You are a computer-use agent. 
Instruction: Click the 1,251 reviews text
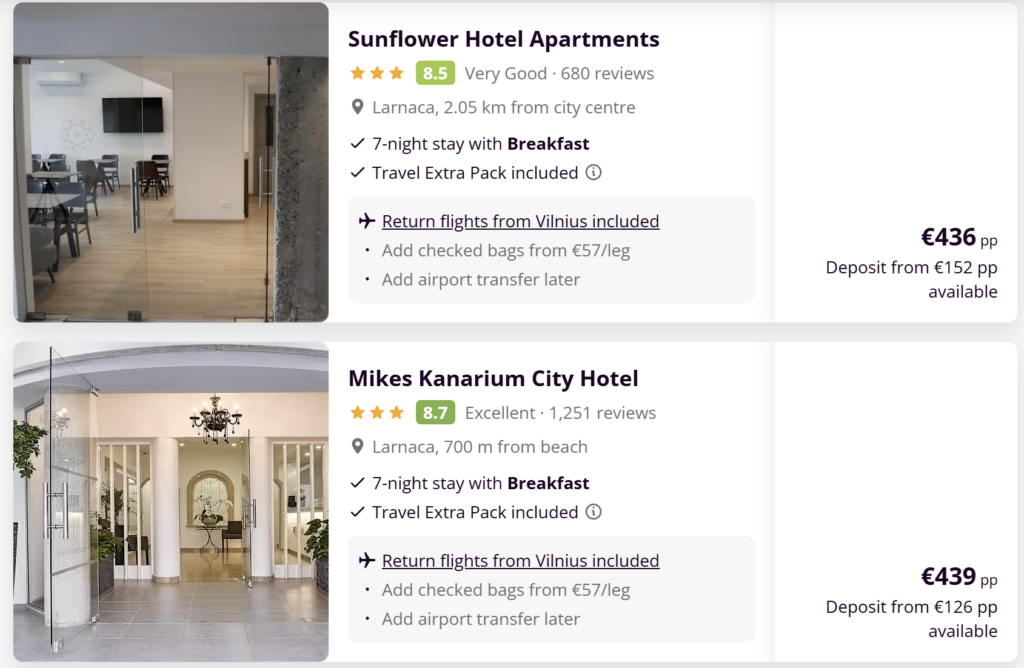602,413
